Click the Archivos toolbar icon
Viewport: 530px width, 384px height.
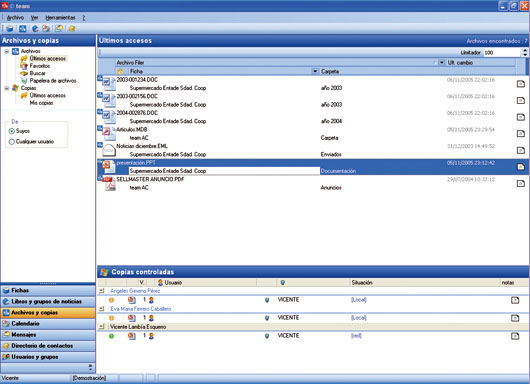pos(22,28)
